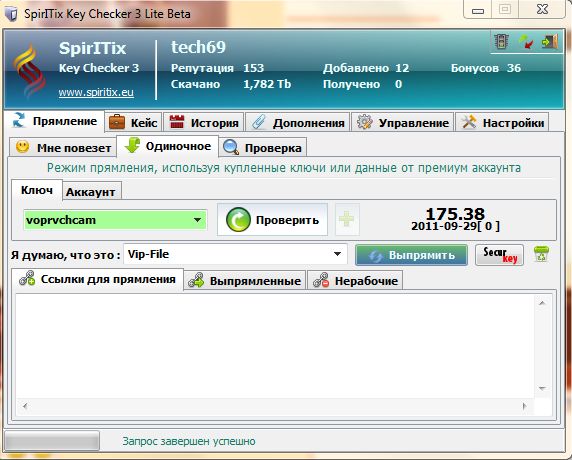This screenshot has width=572, height=460.
Task: Select the Мне повезет sub-tab
Action: point(63,148)
